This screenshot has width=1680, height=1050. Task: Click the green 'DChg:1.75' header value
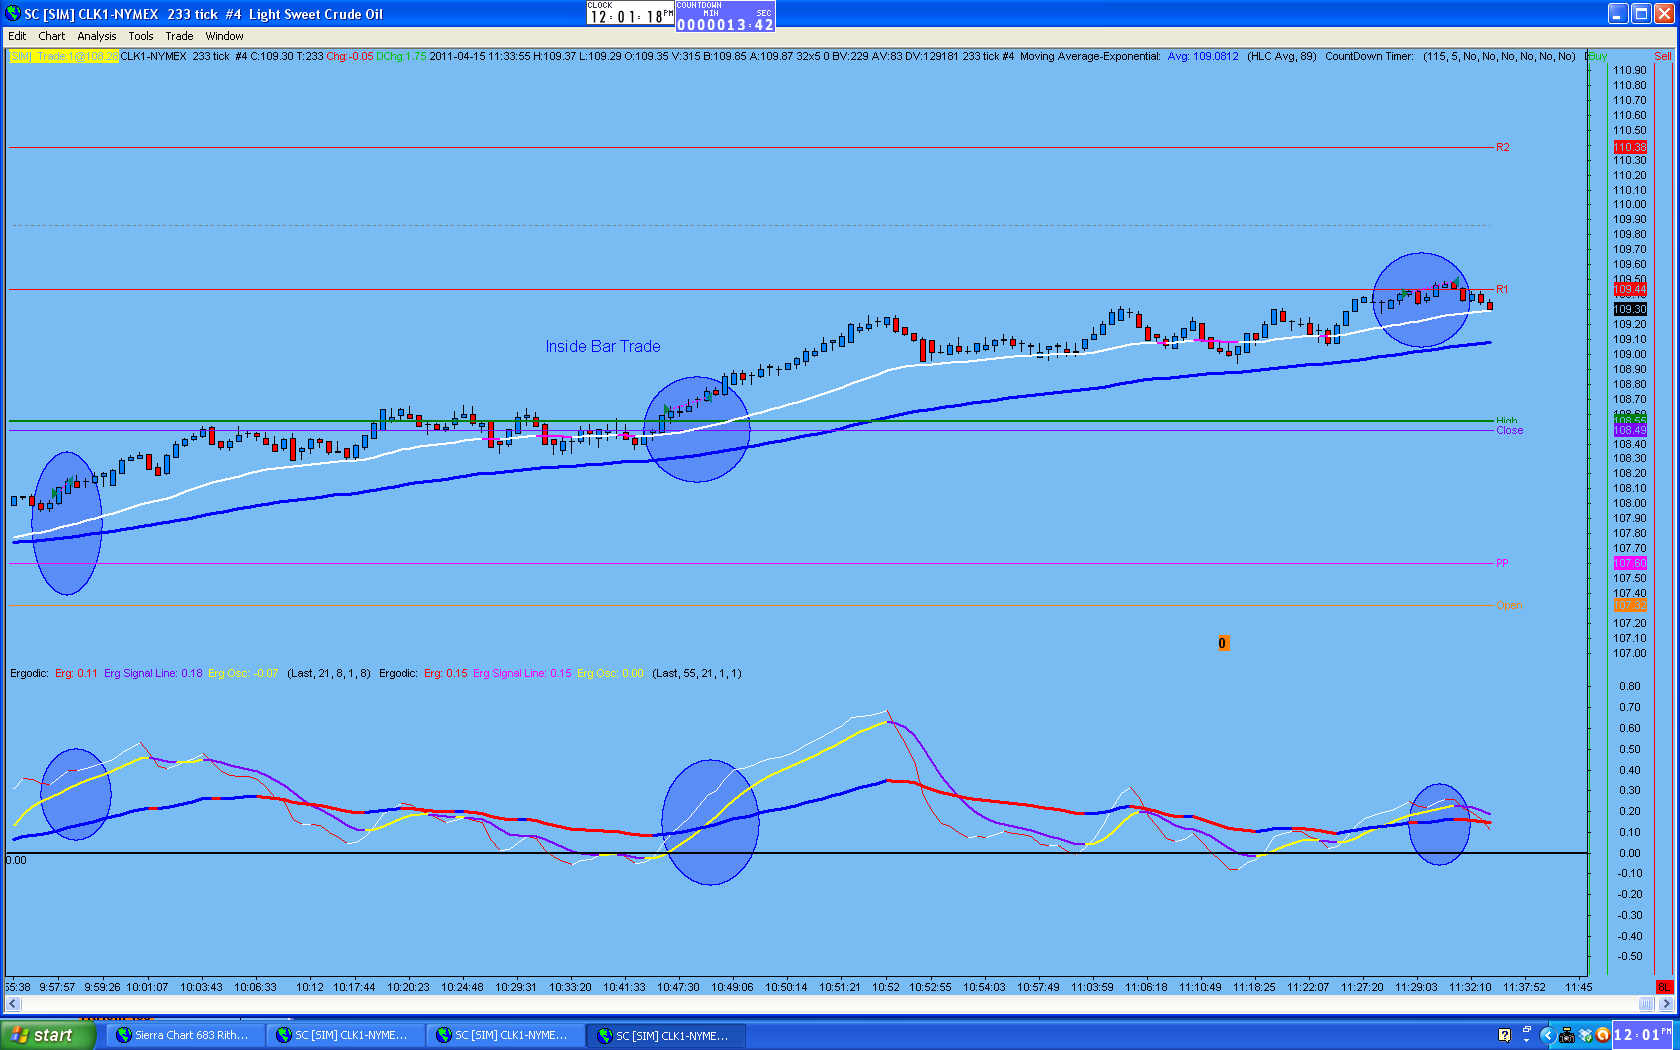(x=401, y=56)
